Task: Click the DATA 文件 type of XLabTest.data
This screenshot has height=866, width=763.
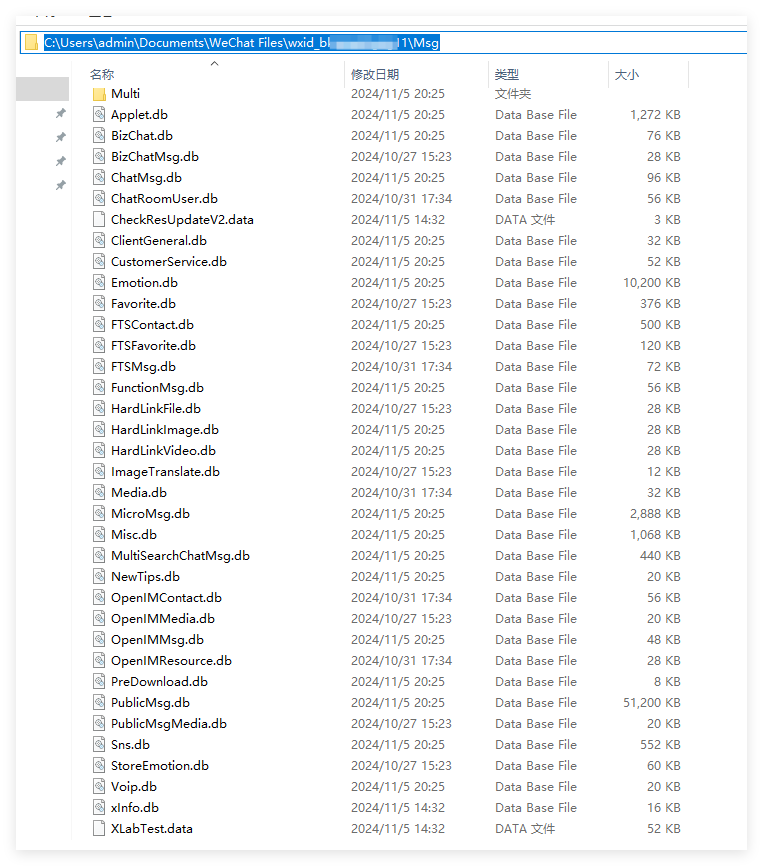Action: [525, 828]
